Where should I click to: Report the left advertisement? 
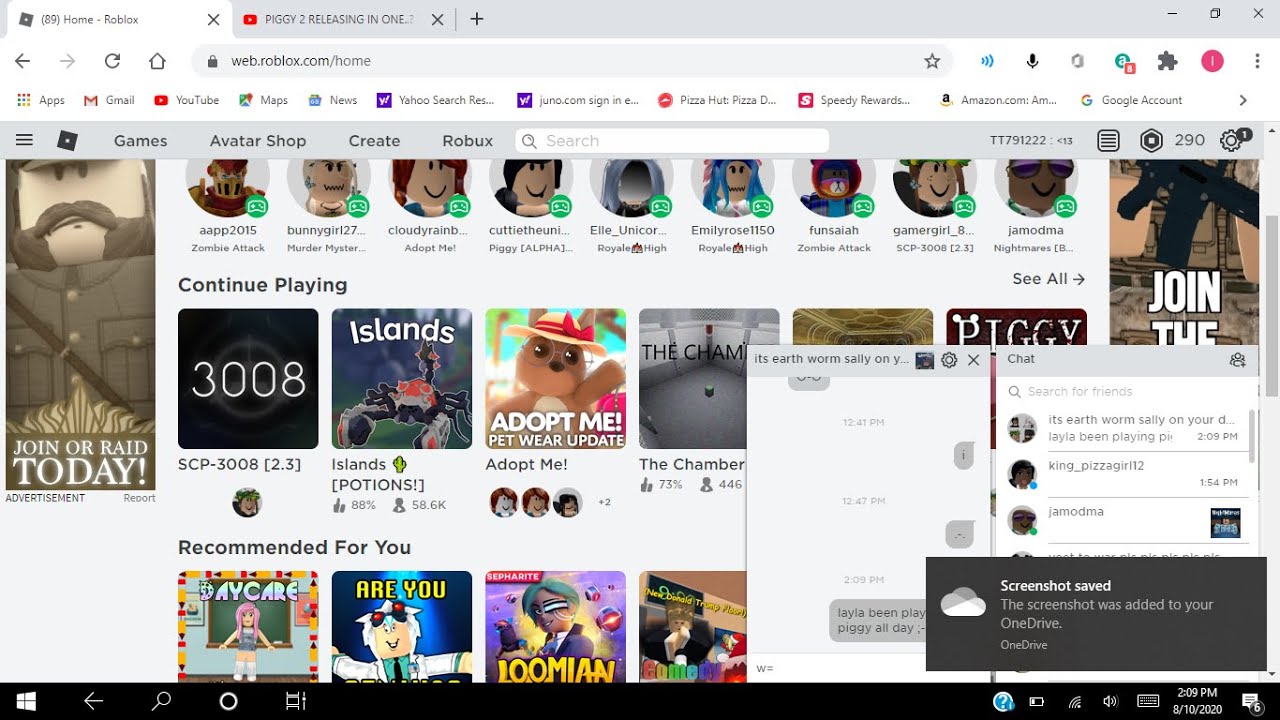point(139,498)
